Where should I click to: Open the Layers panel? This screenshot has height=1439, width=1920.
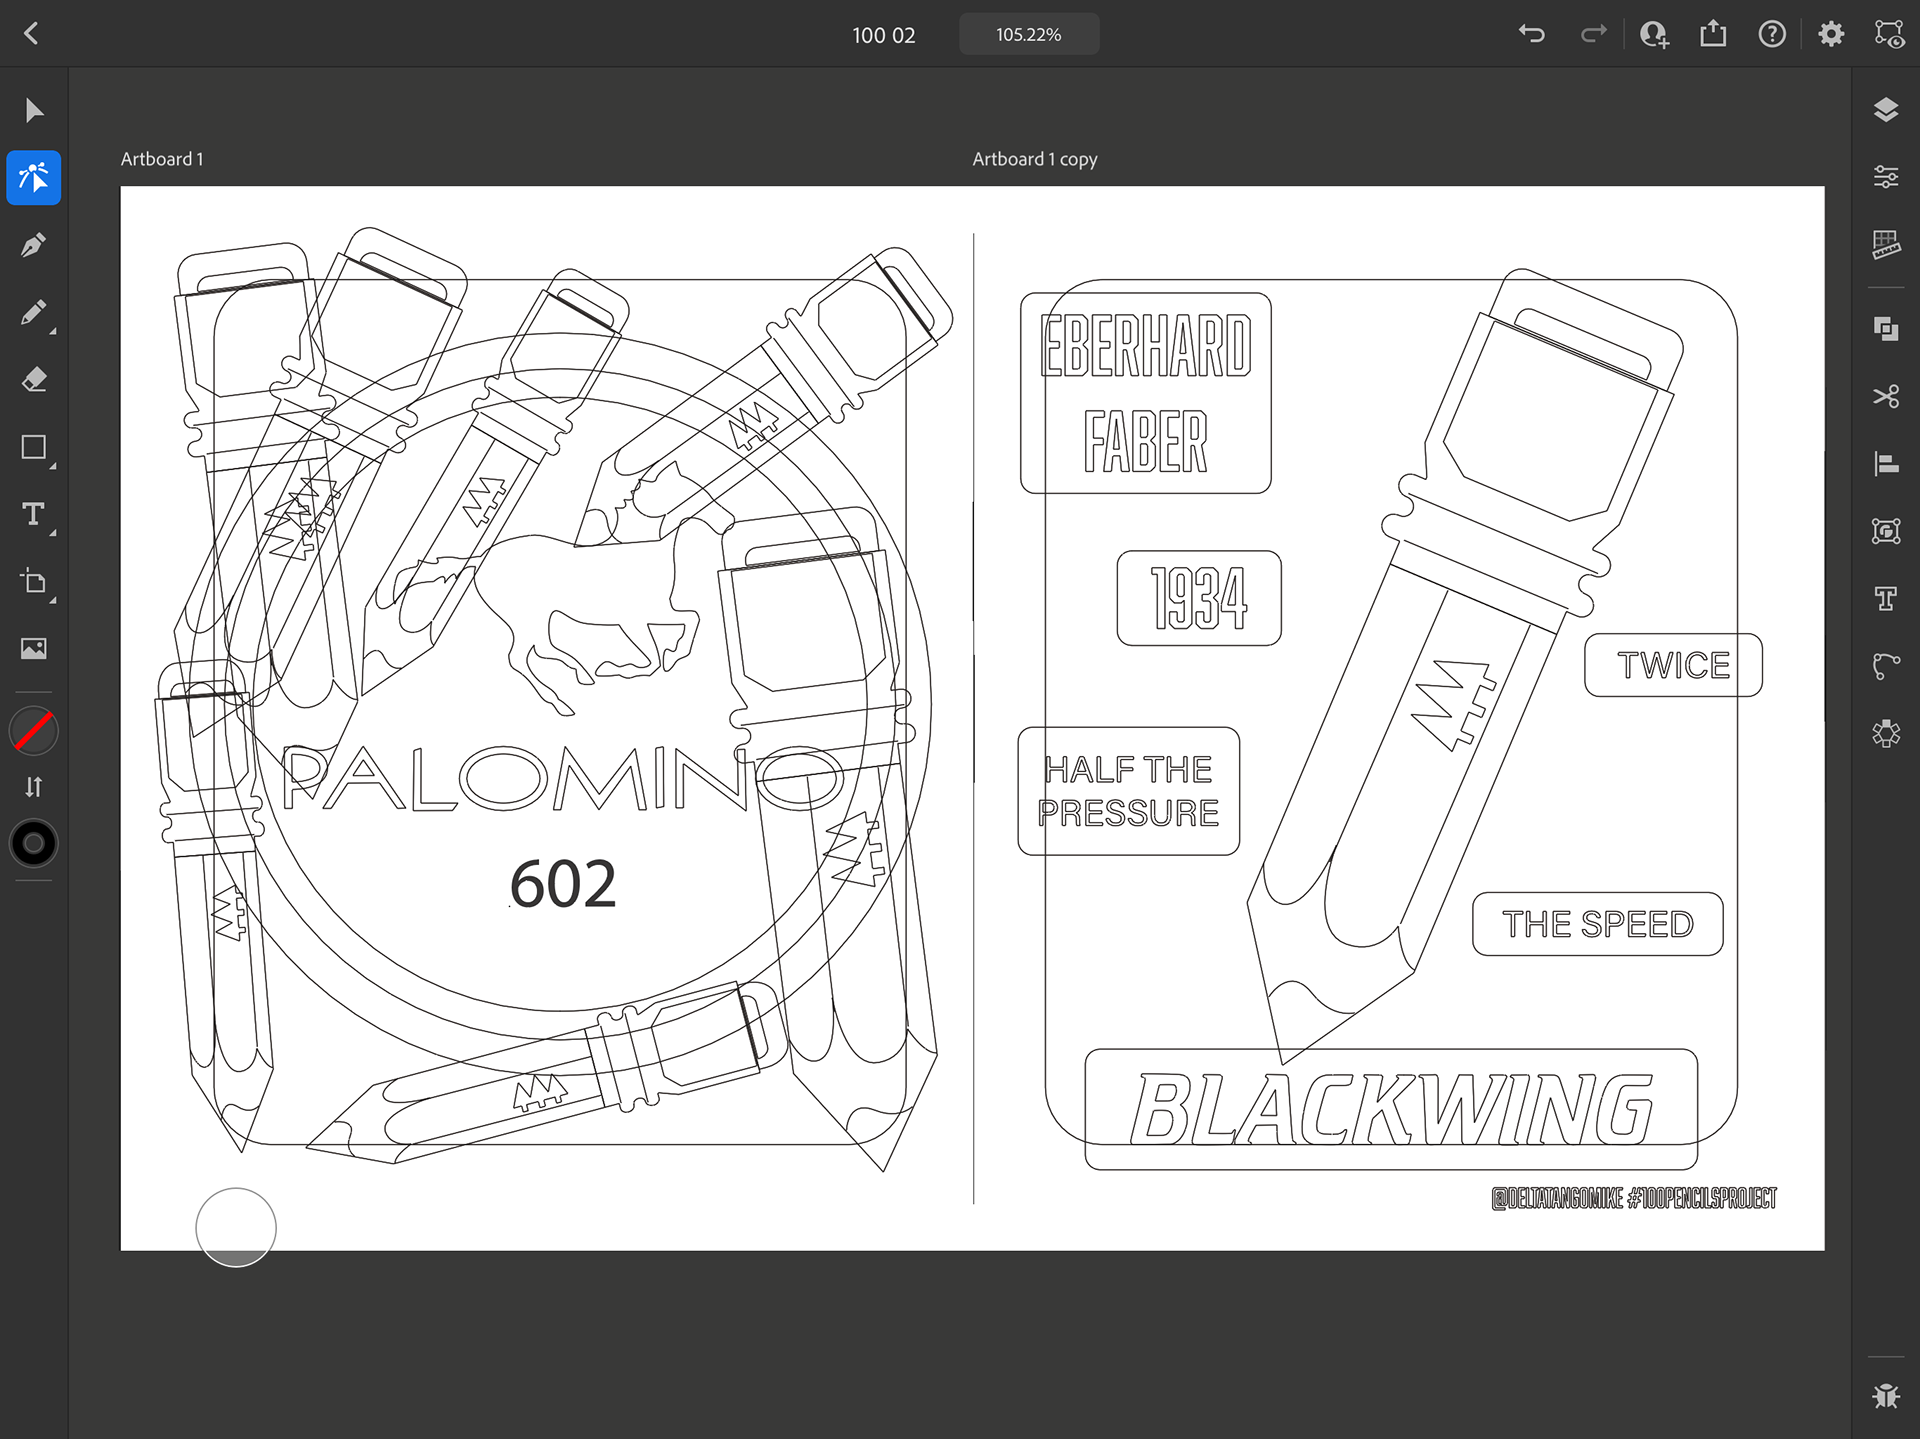click(1886, 110)
